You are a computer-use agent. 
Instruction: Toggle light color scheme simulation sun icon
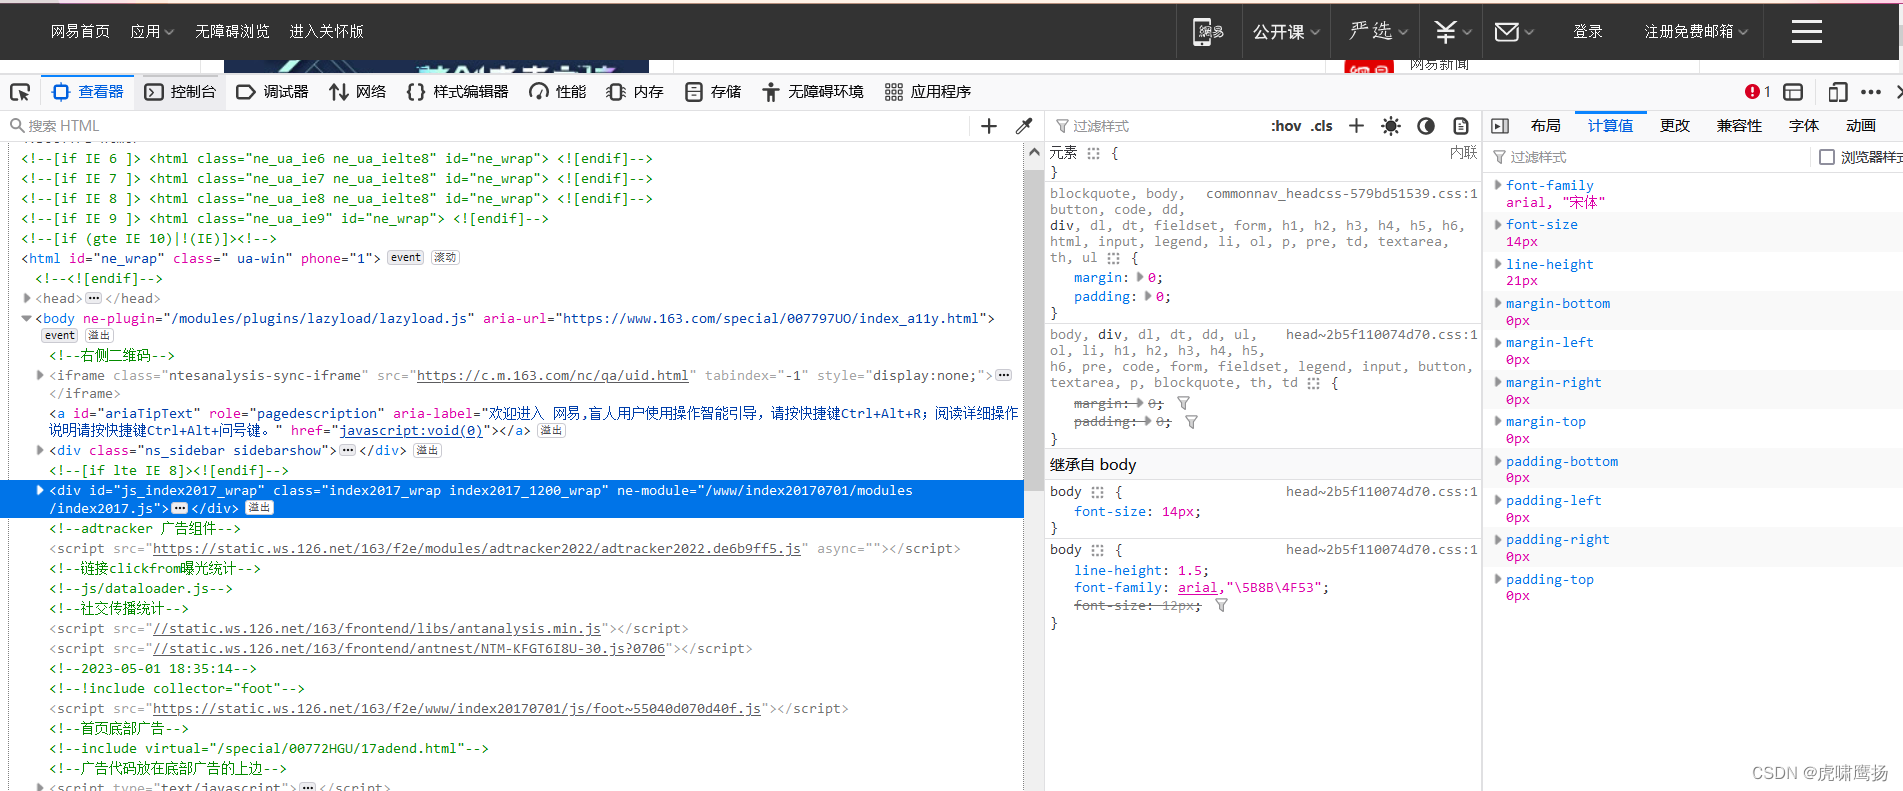1391,126
